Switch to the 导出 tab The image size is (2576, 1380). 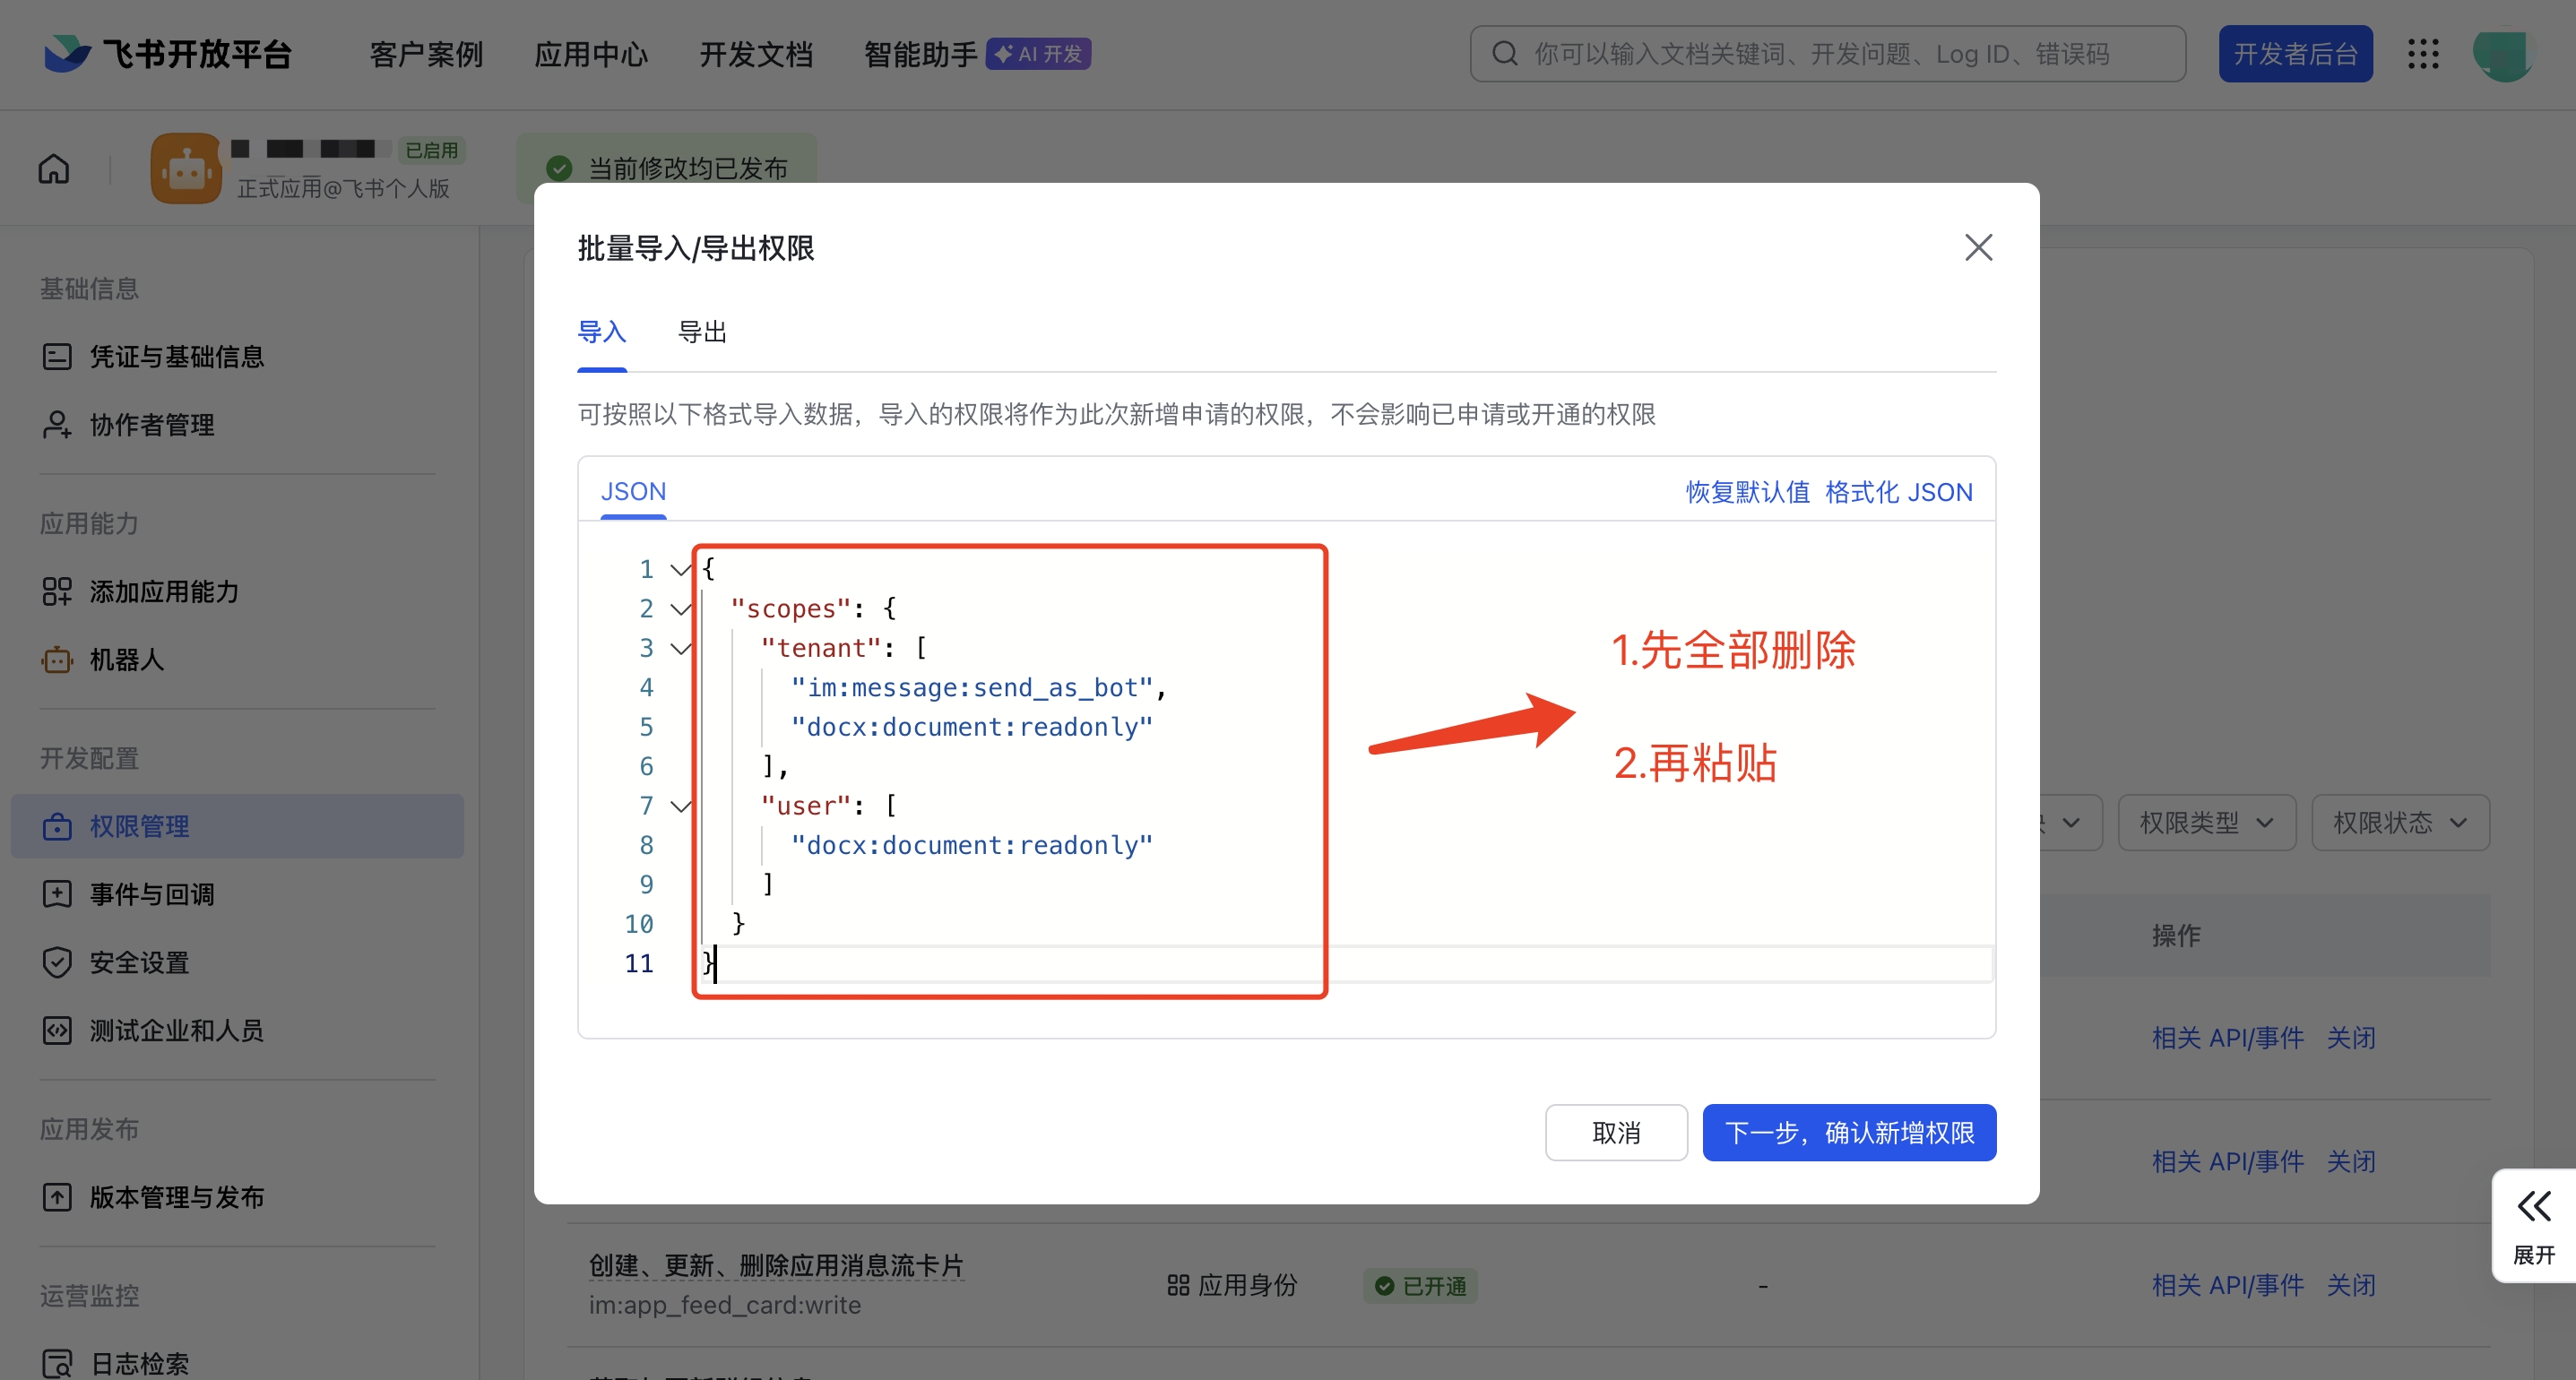[x=701, y=332]
